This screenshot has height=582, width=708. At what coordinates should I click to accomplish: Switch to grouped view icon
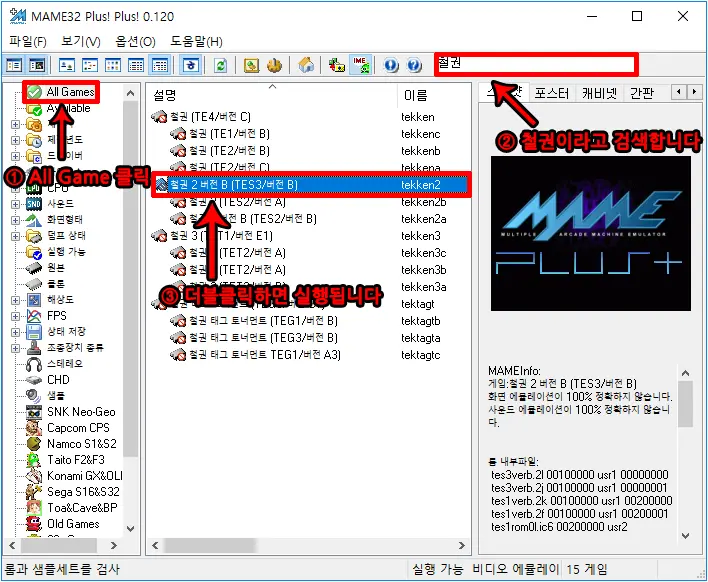[x=160, y=65]
